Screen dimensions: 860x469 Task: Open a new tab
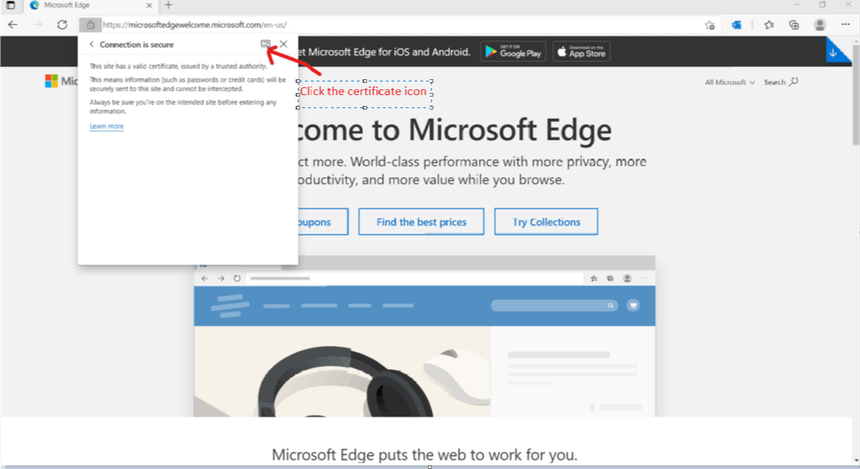point(168,6)
